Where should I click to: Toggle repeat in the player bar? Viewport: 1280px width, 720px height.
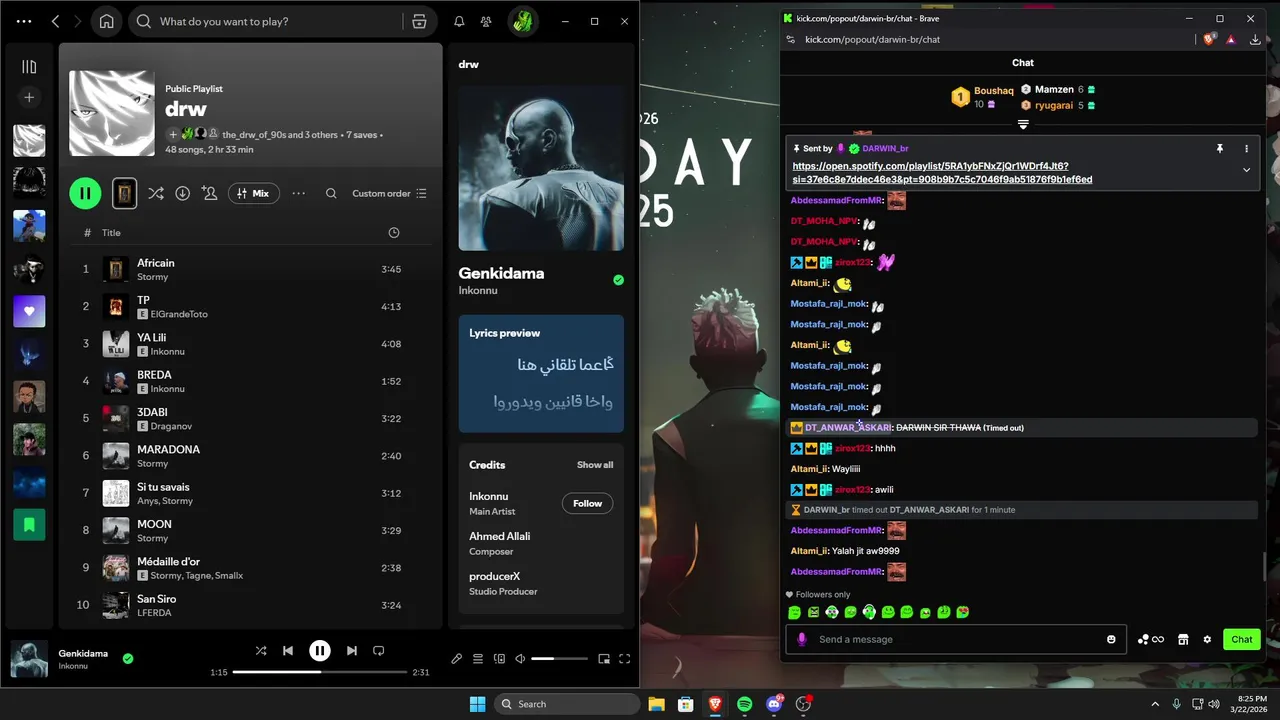pos(378,650)
